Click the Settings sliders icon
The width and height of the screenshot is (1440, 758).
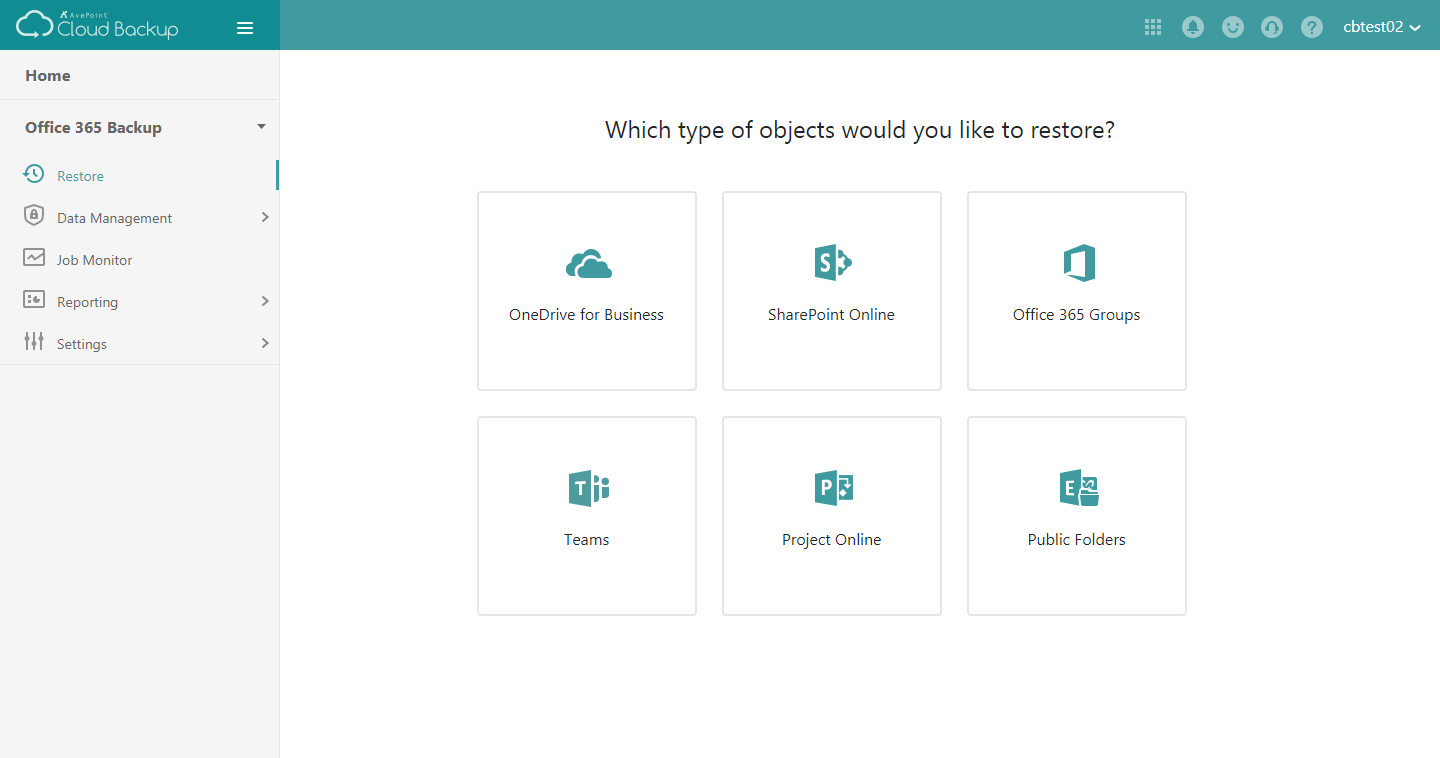[34, 342]
